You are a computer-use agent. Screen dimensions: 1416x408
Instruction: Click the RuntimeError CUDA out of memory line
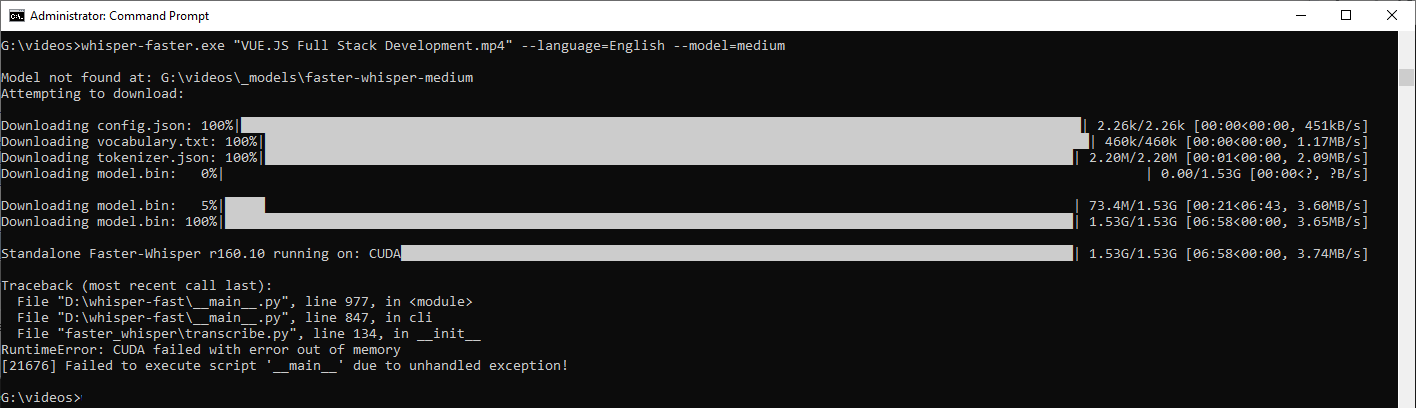pos(201,350)
